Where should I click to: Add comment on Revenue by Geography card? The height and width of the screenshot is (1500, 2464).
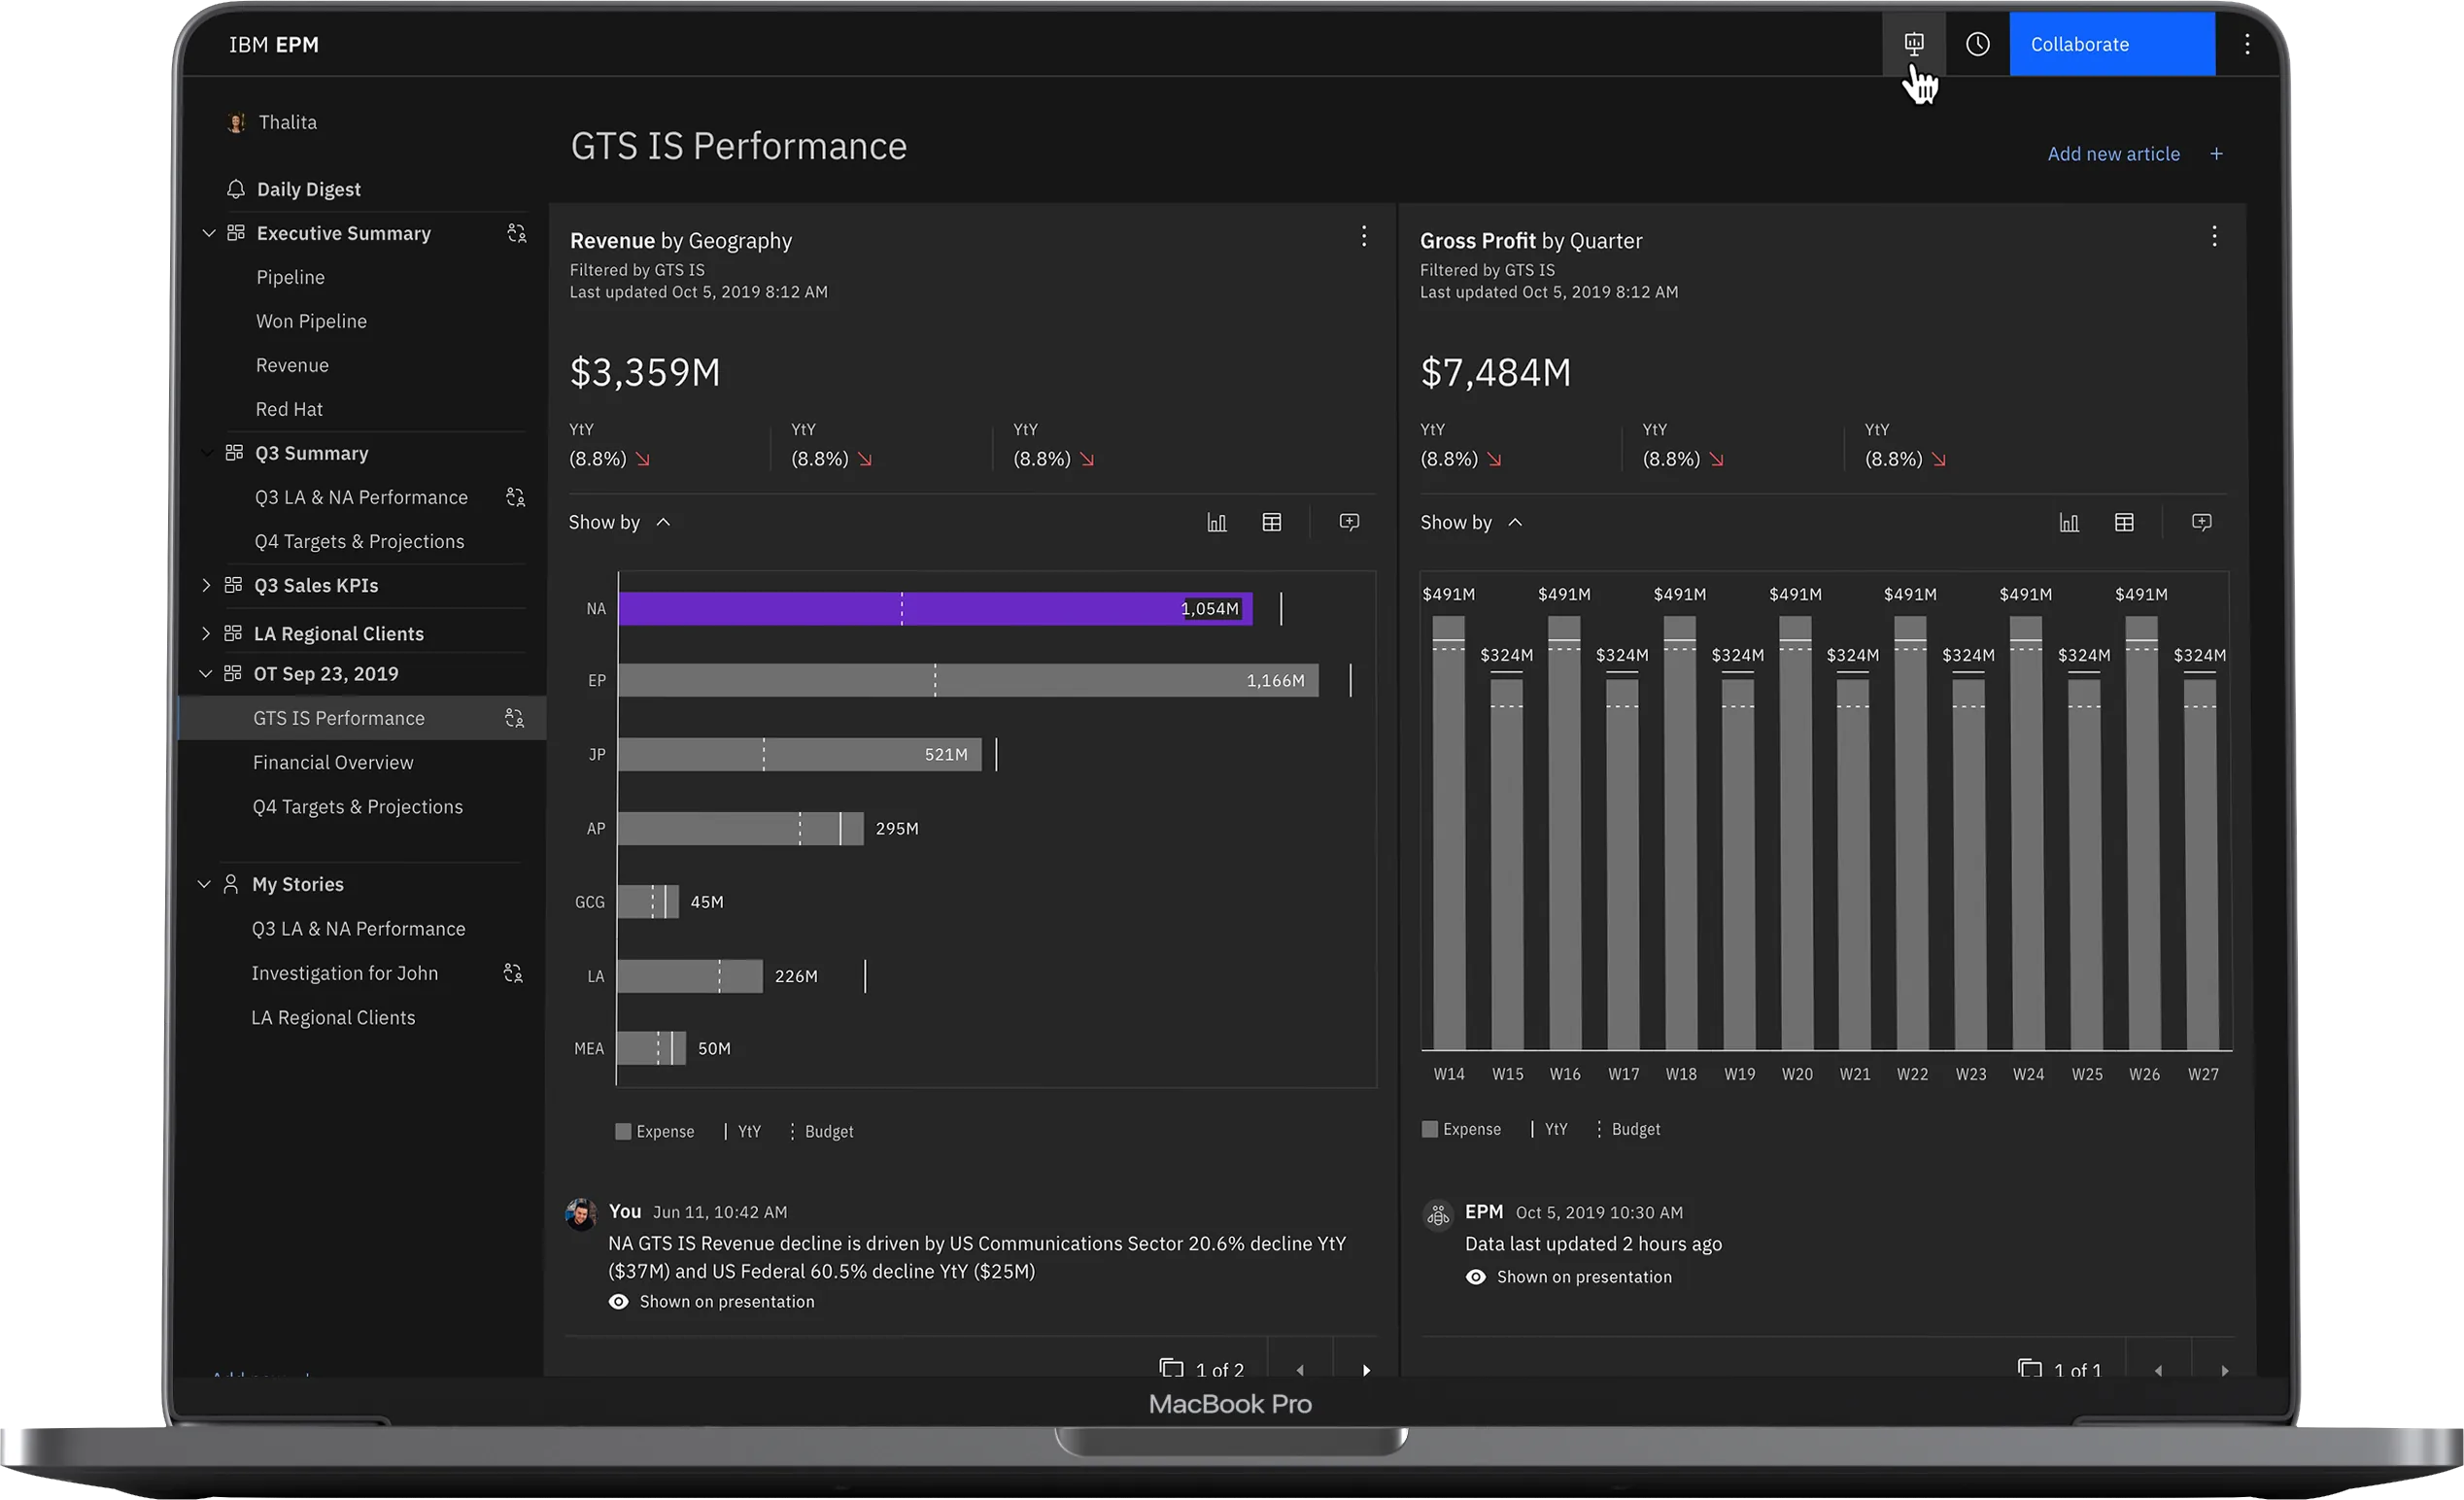1349,522
